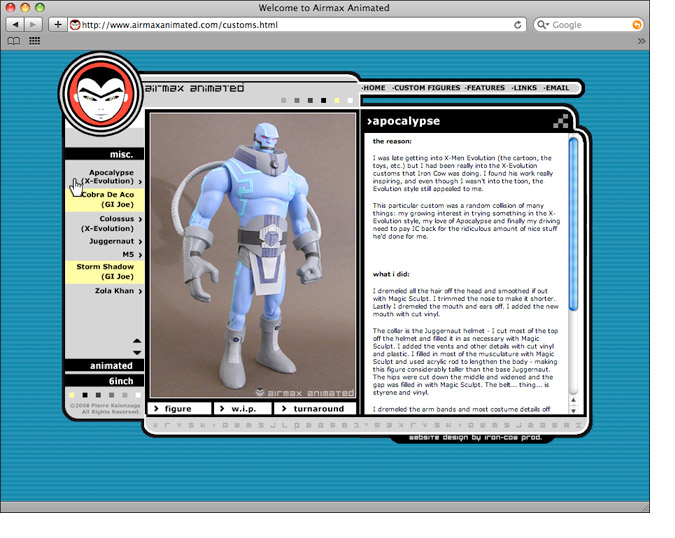Image resolution: width=675 pixels, height=538 pixels.
Task: Pick the black swatch in header
Action: click(x=323, y=100)
